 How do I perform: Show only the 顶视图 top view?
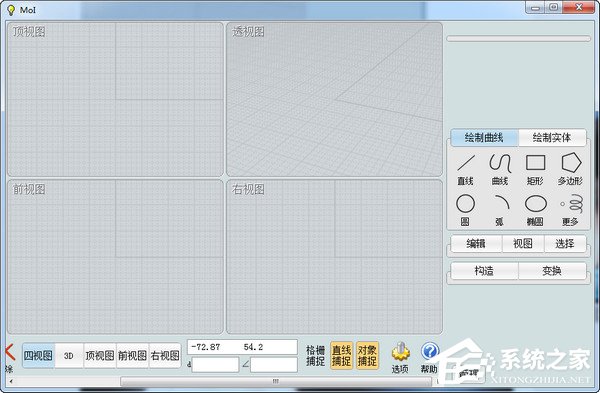(99, 355)
